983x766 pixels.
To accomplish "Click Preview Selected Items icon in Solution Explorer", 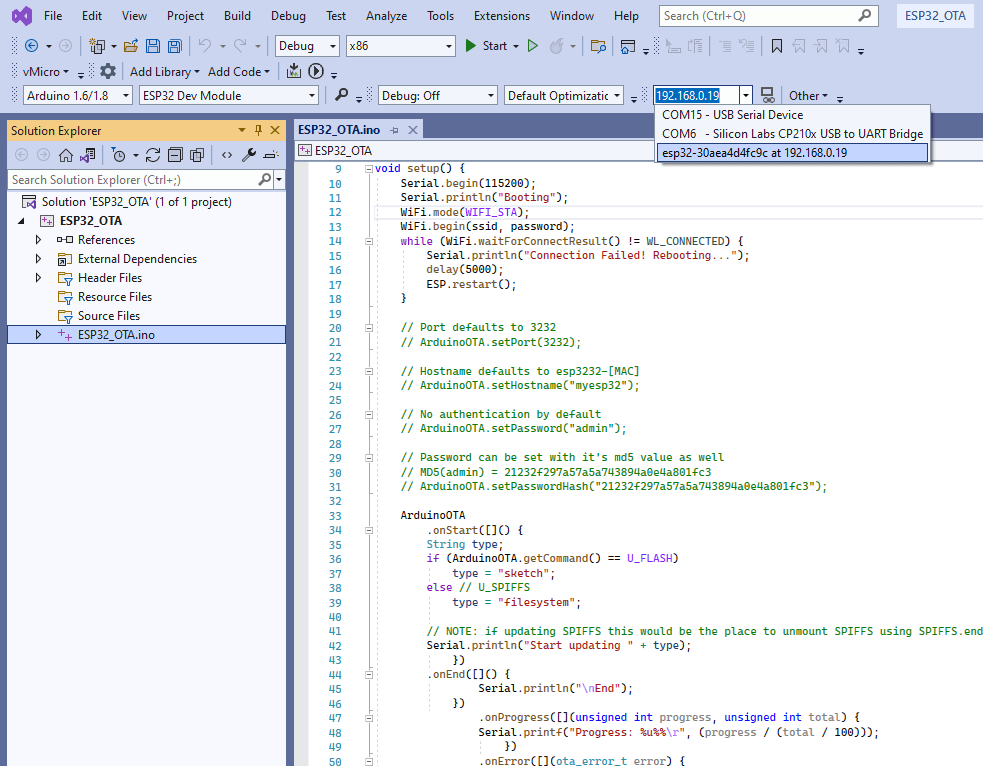I will click(x=271, y=155).
